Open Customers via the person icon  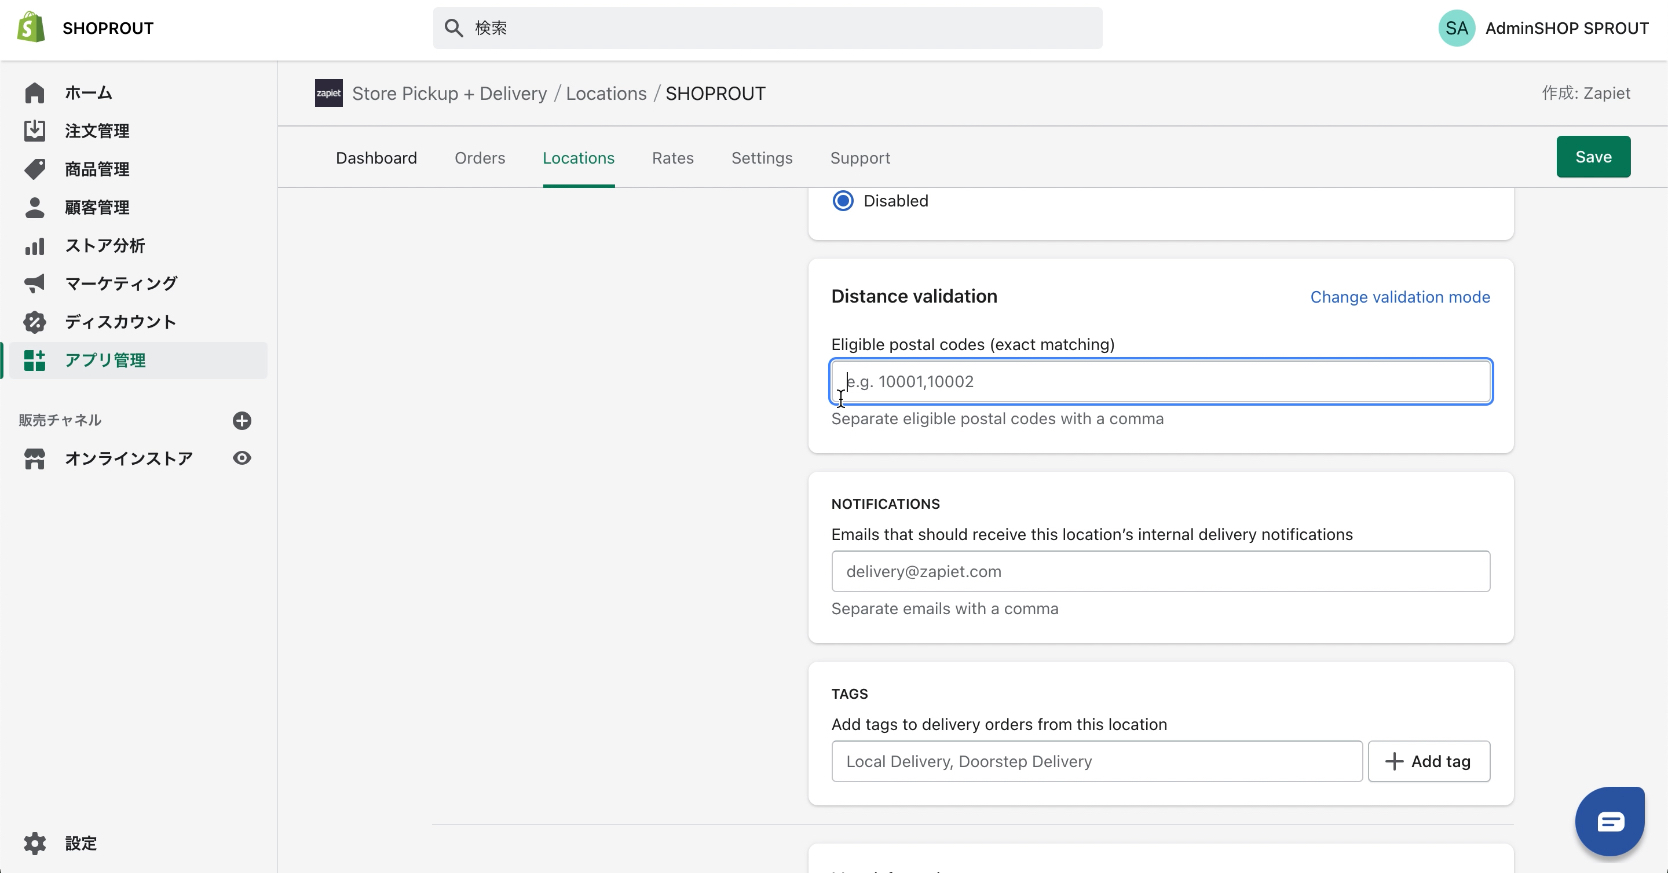[x=35, y=207]
